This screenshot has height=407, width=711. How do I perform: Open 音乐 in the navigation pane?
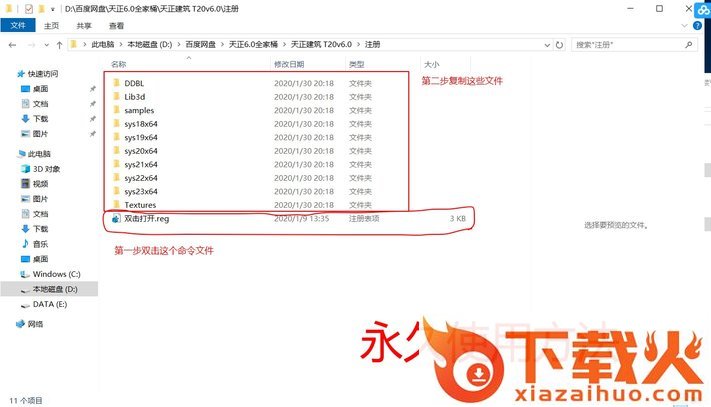tap(40, 244)
